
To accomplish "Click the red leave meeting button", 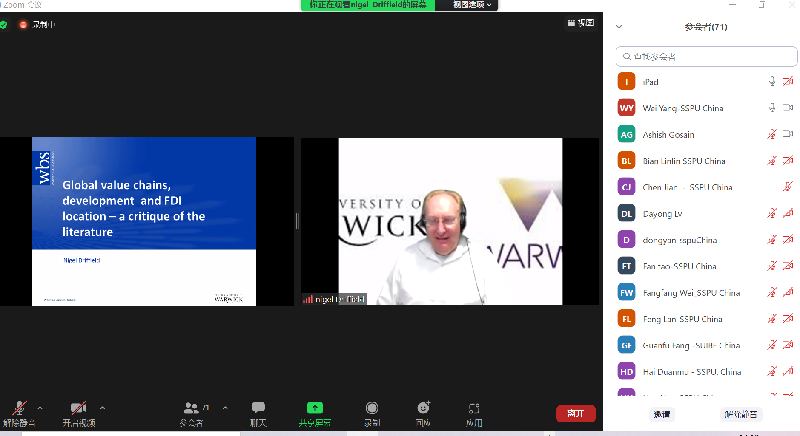I will (576, 414).
